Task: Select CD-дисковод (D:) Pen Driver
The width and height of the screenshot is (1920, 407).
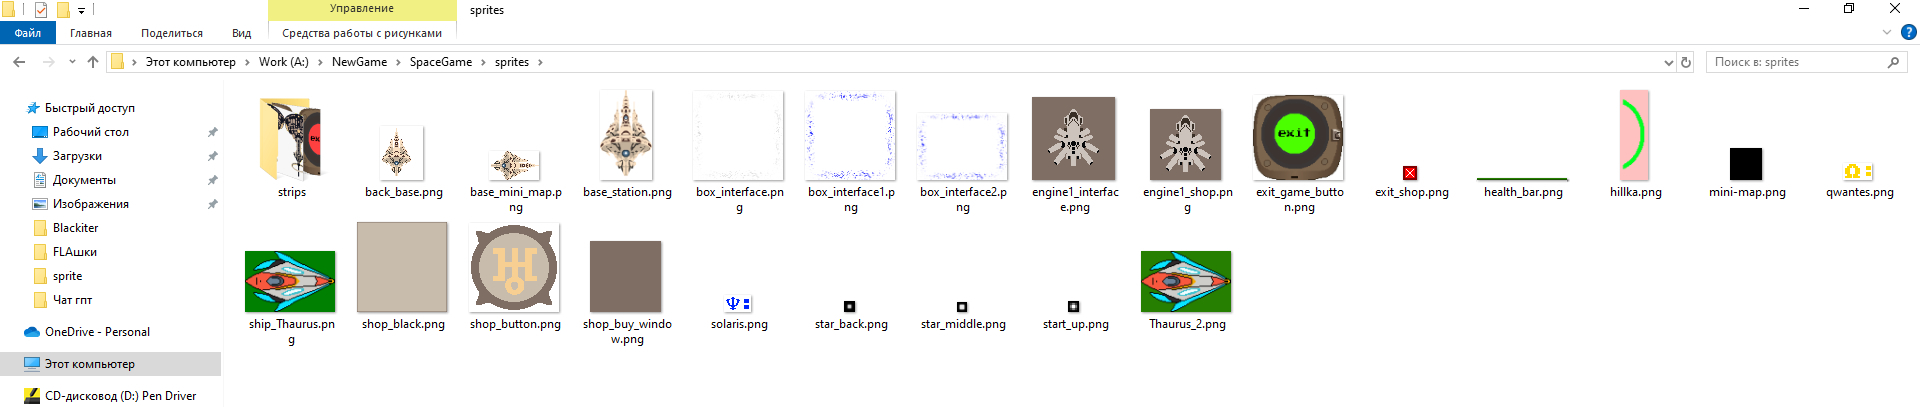Action: coord(120,396)
